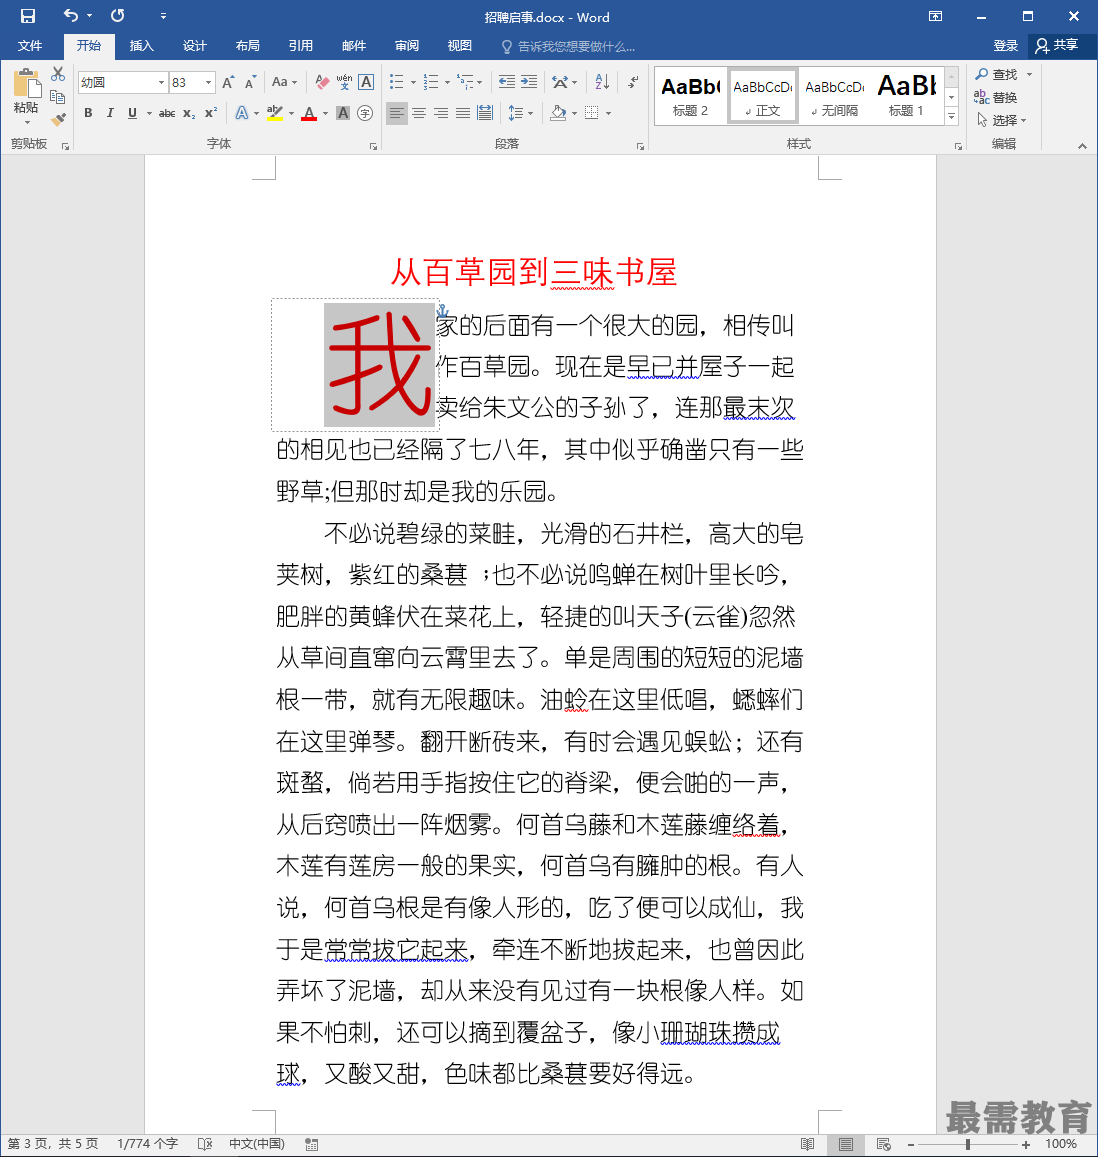
Task: Open the 100% zoom level dialog
Action: click(1061, 1144)
